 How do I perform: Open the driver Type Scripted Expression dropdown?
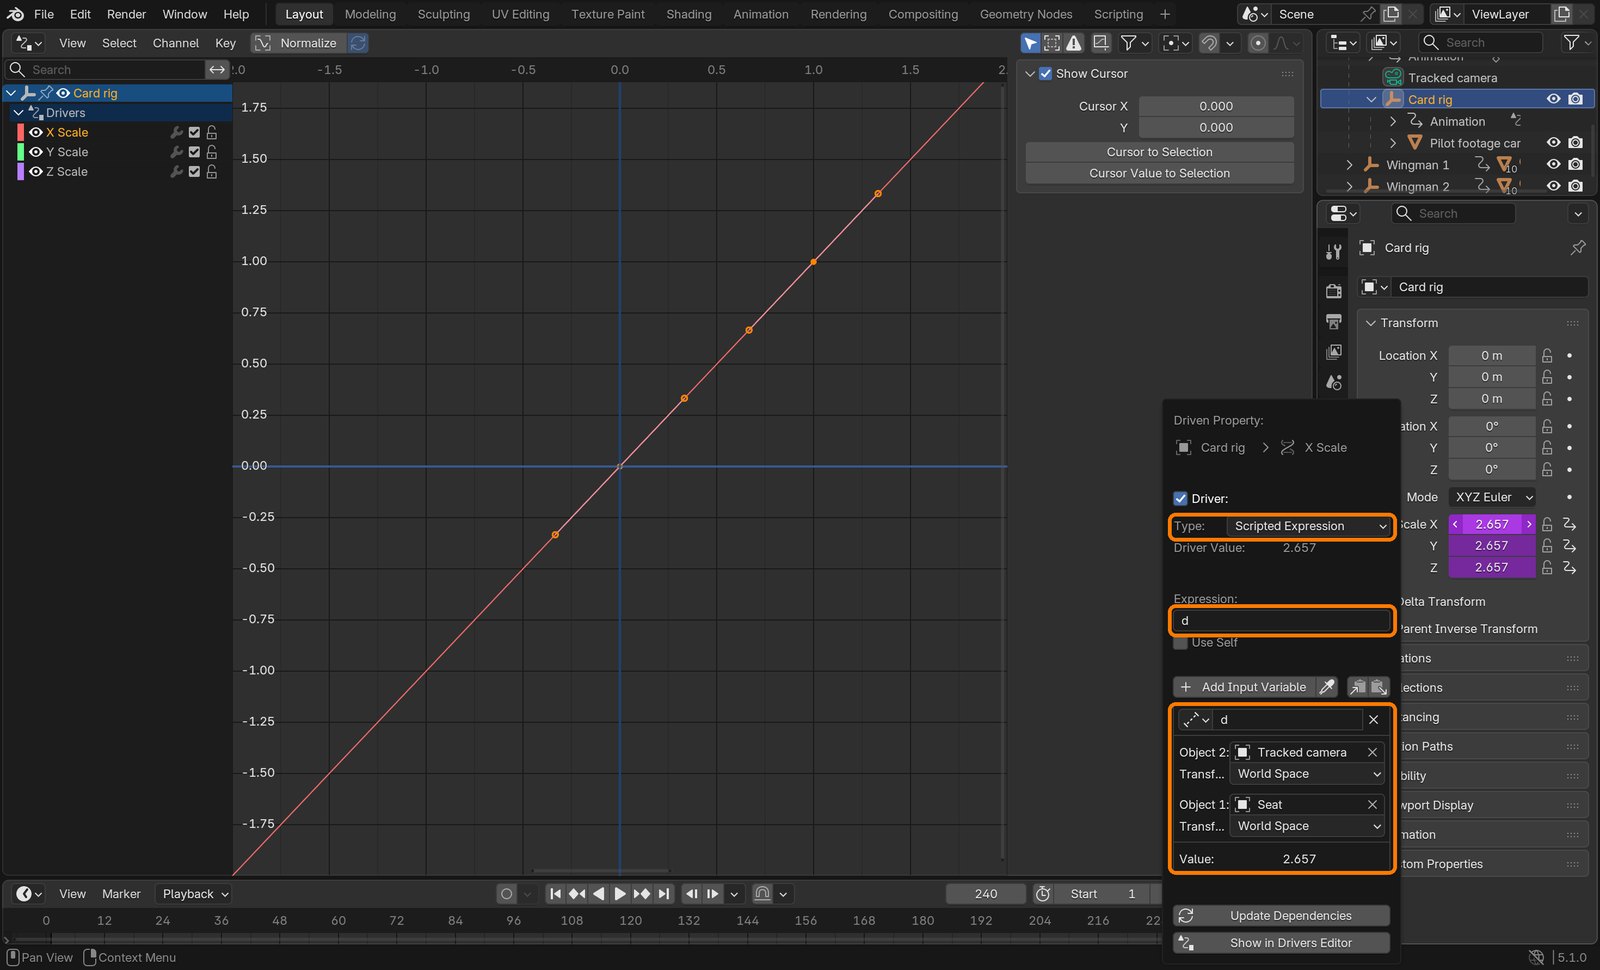(1309, 526)
